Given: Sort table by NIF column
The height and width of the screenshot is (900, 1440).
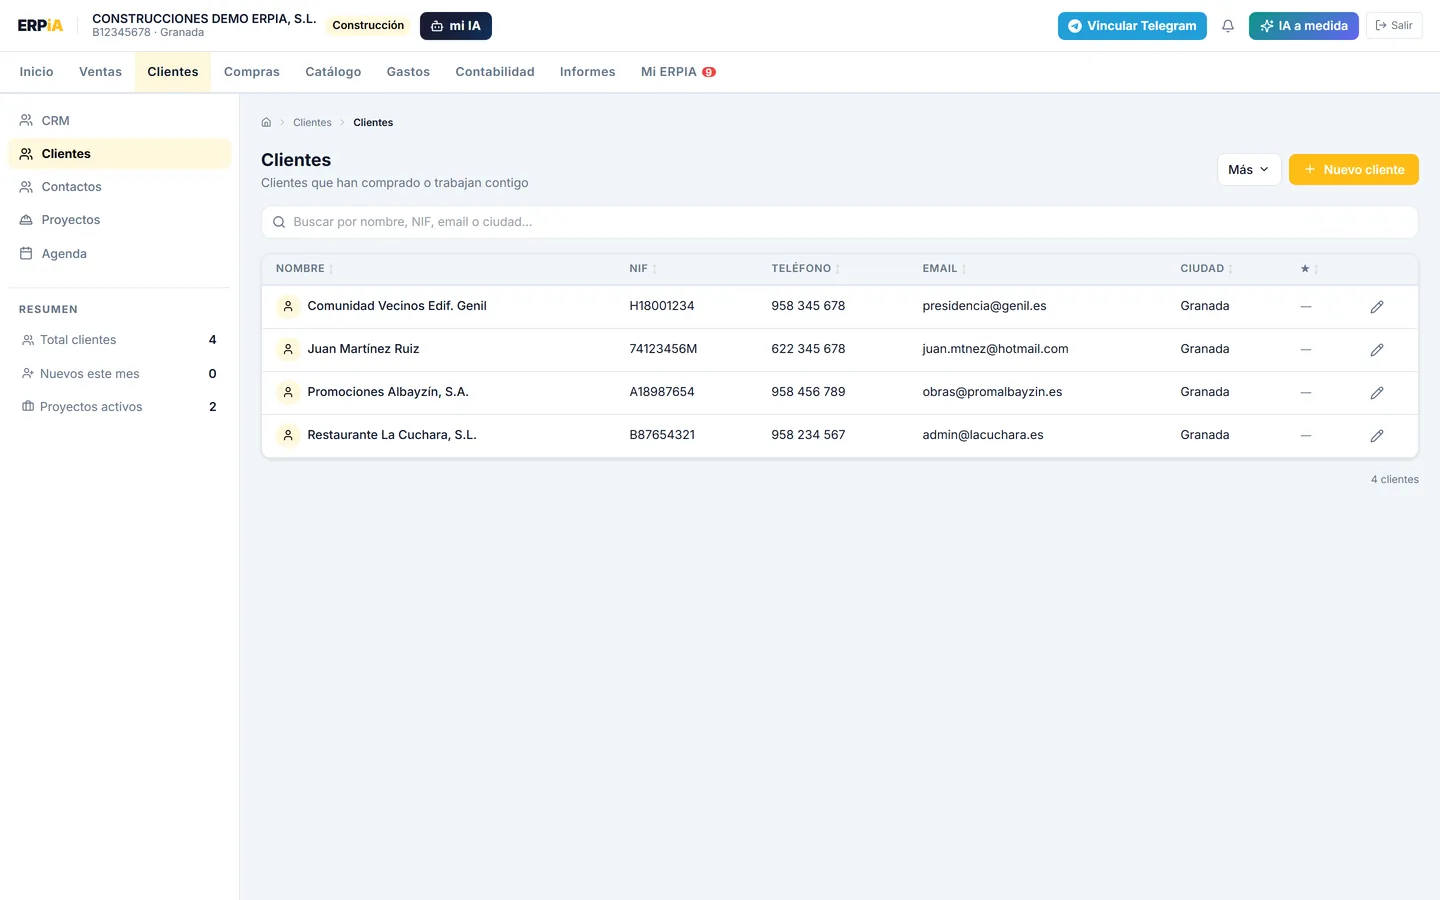Looking at the screenshot, I should click(642, 269).
